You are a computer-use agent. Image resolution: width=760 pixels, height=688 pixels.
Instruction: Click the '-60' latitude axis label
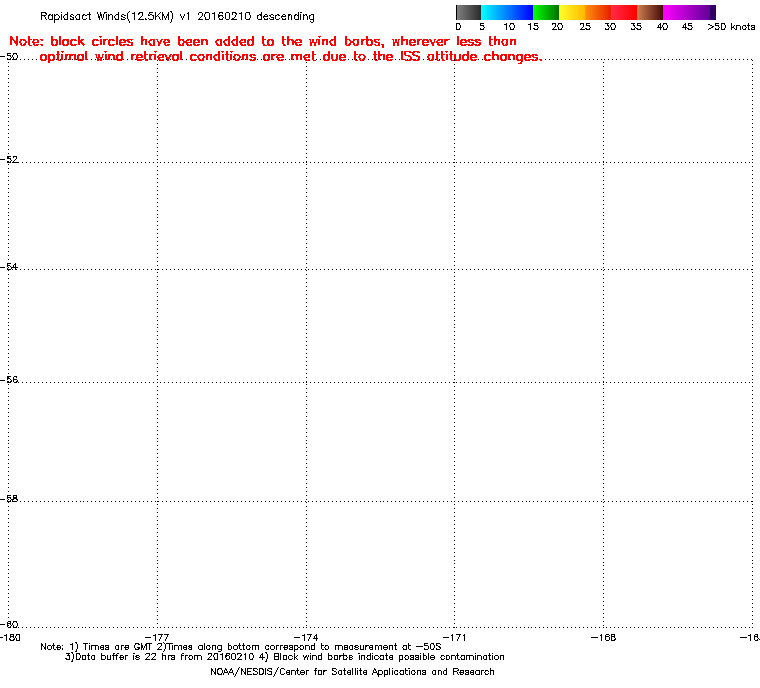[x=9, y=624]
